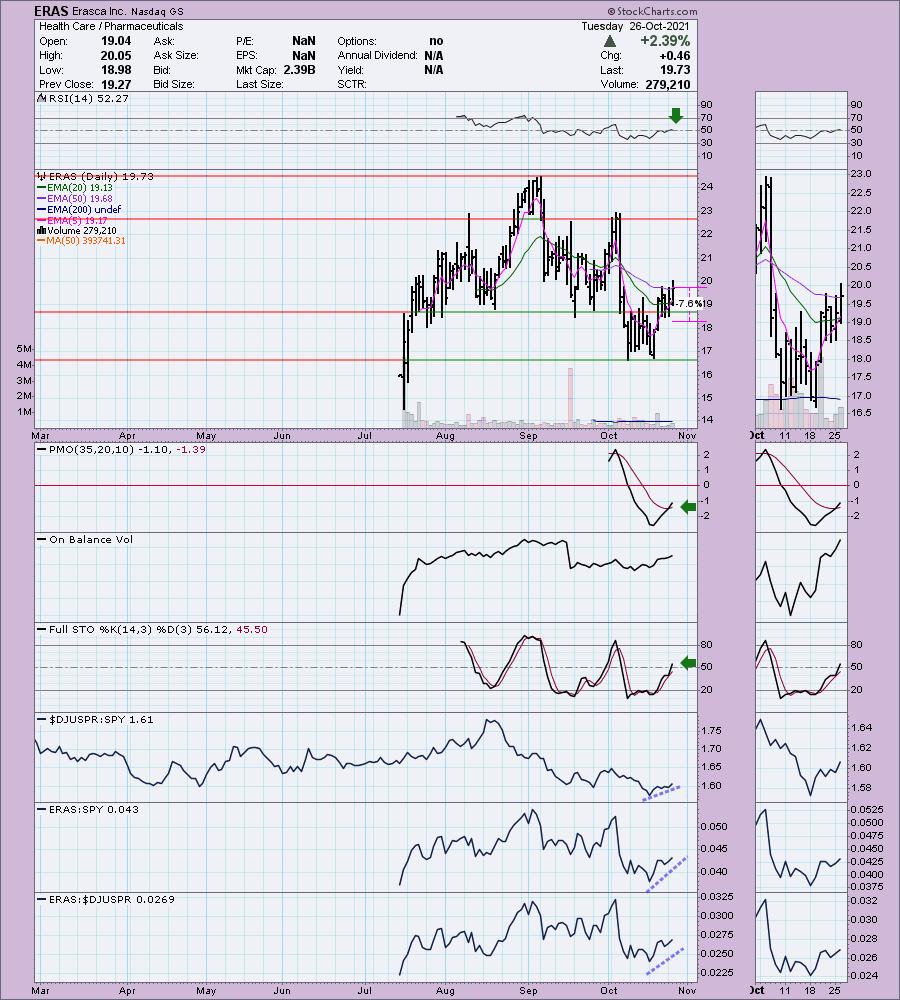Click the EMA(50) 19.68 legend entry
900x1000 pixels.
tap(75, 198)
